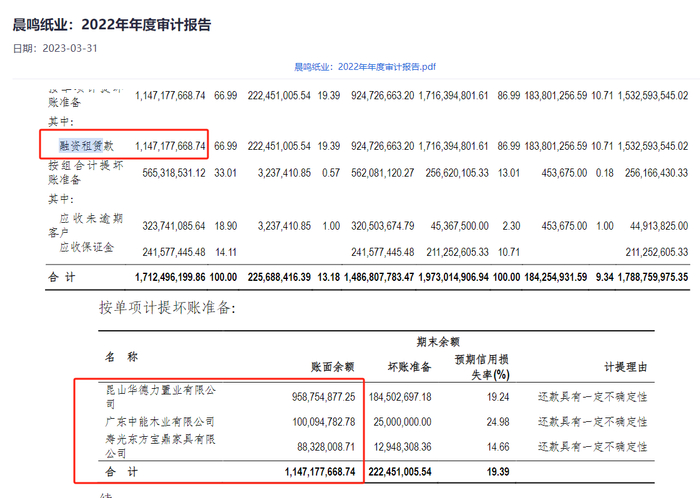The height and width of the screenshot is (498, 700).
Task: Click the 期末余额 column group header
Action: click(x=438, y=342)
